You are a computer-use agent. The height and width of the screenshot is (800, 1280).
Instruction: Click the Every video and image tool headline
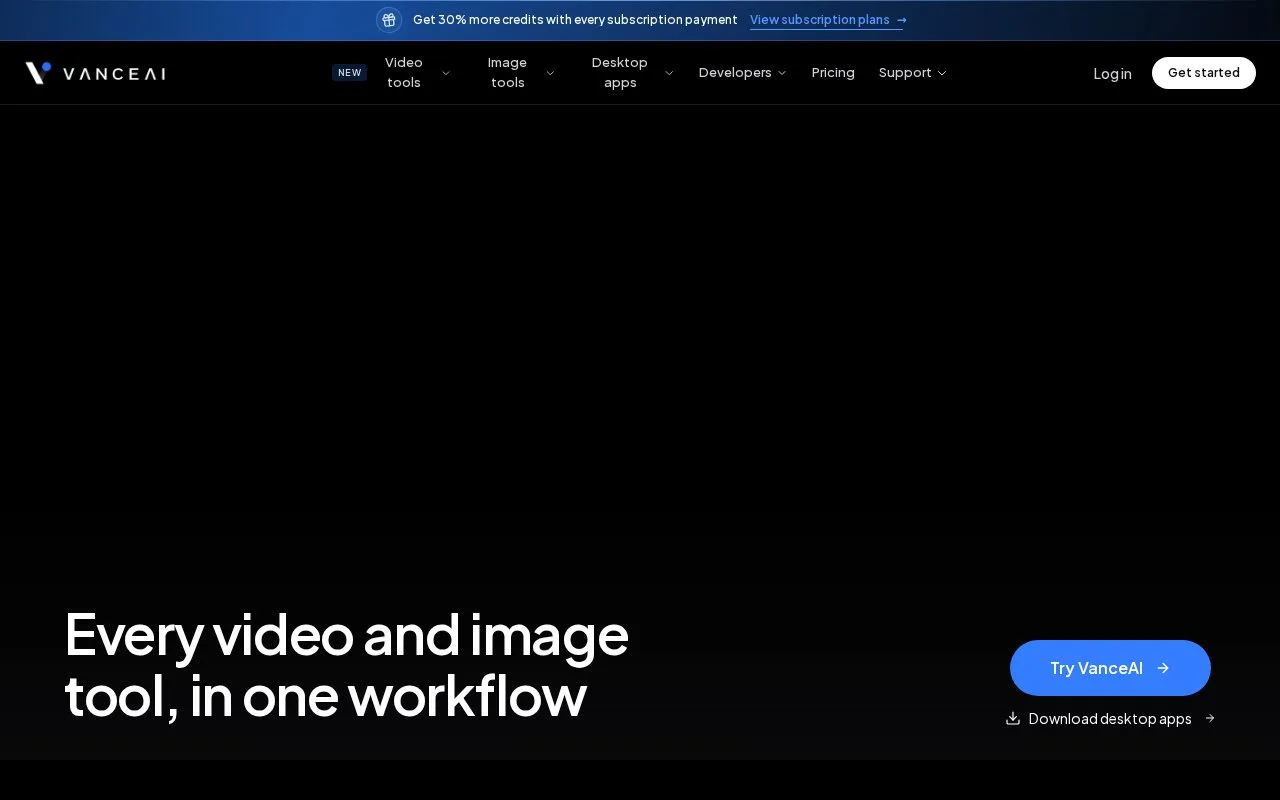point(346,664)
